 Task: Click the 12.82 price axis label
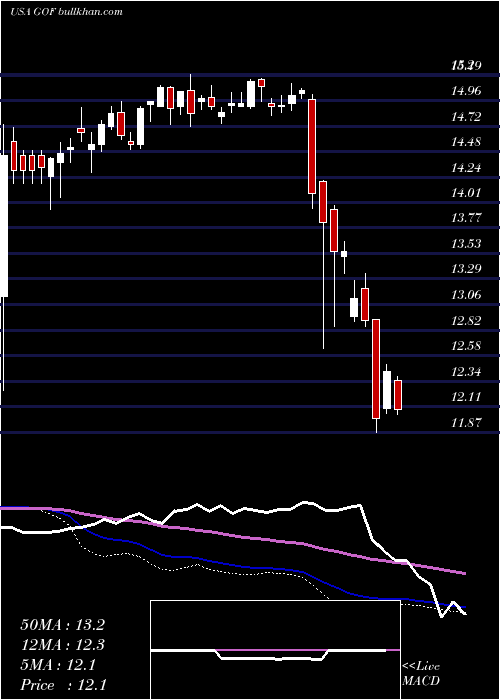[x=466, y=321]
